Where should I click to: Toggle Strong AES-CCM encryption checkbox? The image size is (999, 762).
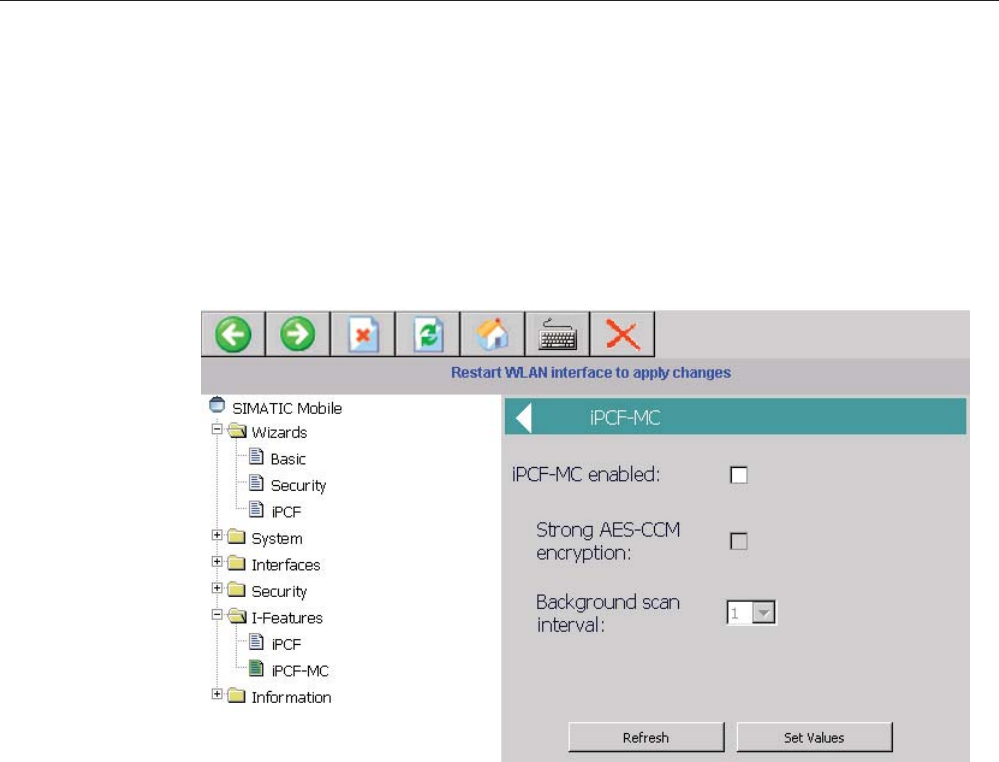click(738, 542)
